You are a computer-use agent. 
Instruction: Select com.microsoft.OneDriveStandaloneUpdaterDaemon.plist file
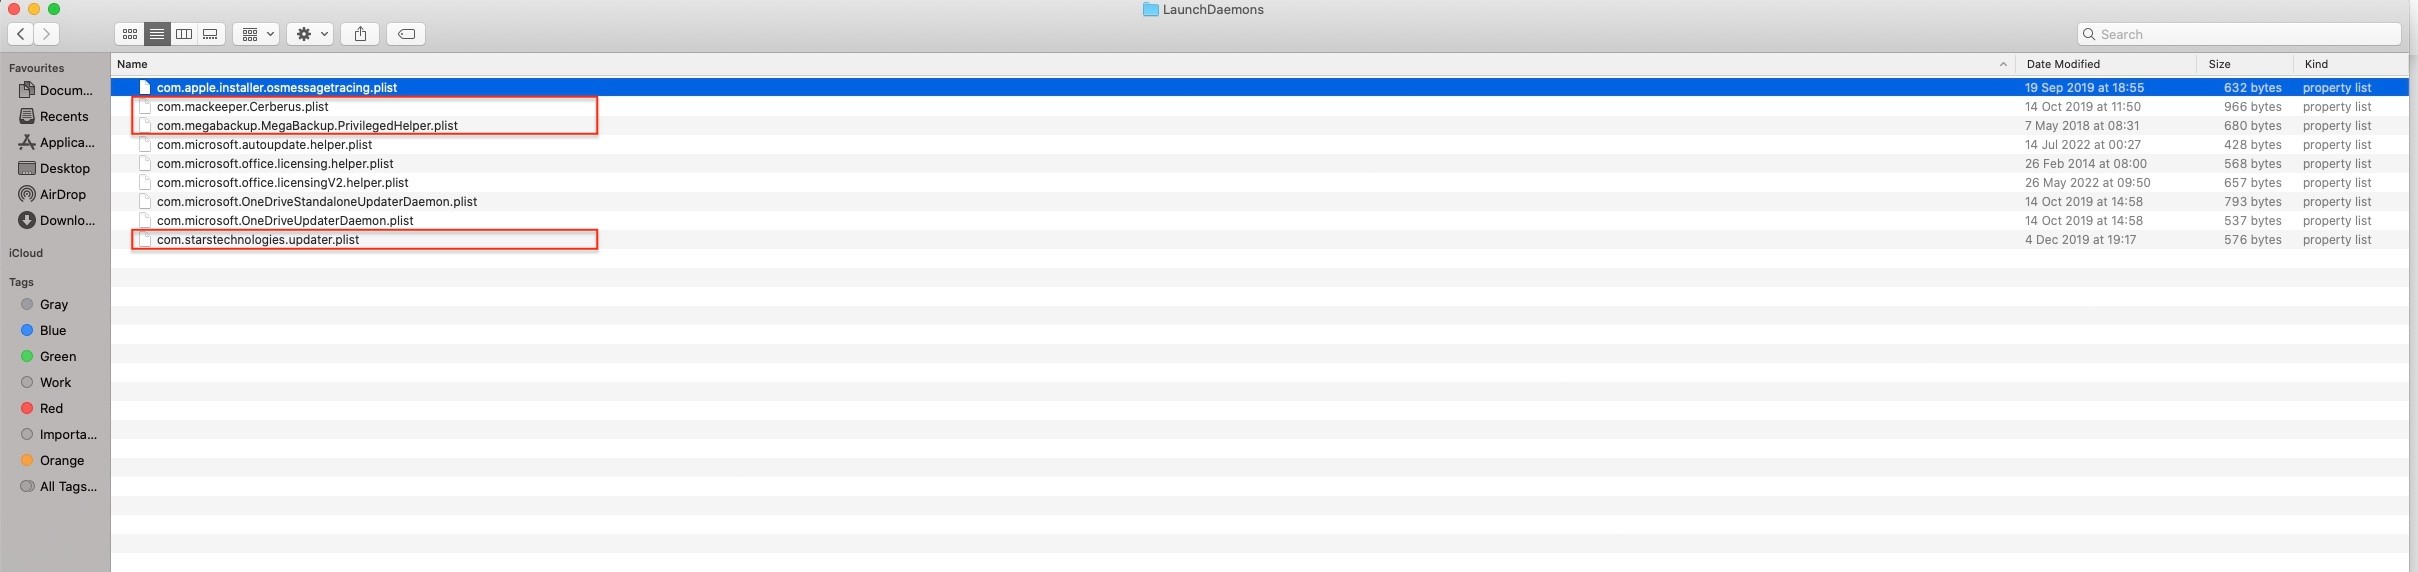point(1259,201)
